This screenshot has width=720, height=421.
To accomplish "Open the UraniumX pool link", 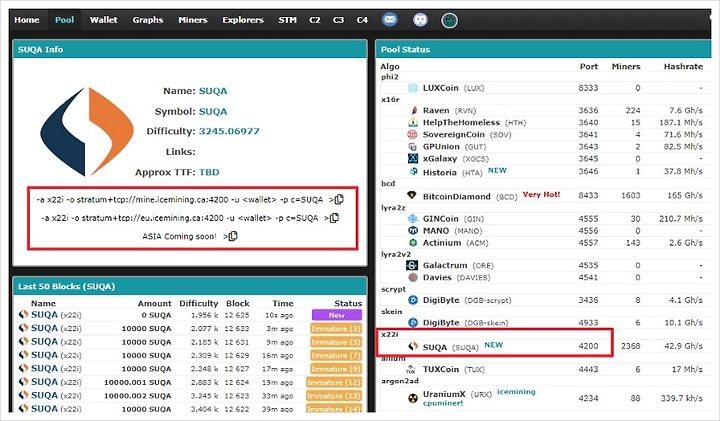I will [444, 394].
